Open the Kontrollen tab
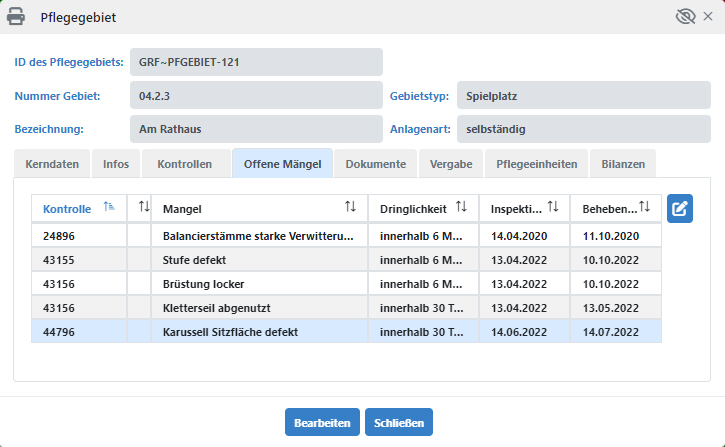725x447 pixels. tap(184, 164)
